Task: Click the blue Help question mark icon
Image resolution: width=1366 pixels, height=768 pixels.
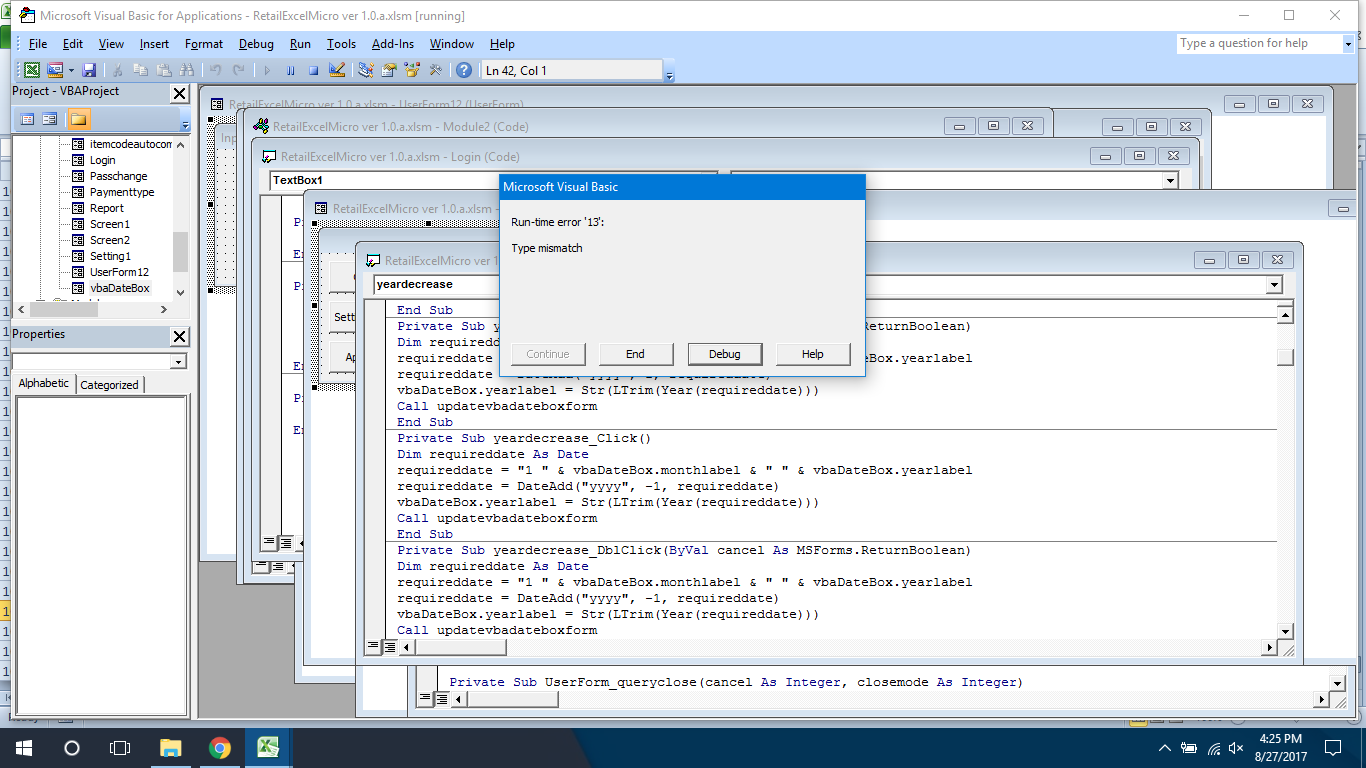Action: click(x=464, y=70)
